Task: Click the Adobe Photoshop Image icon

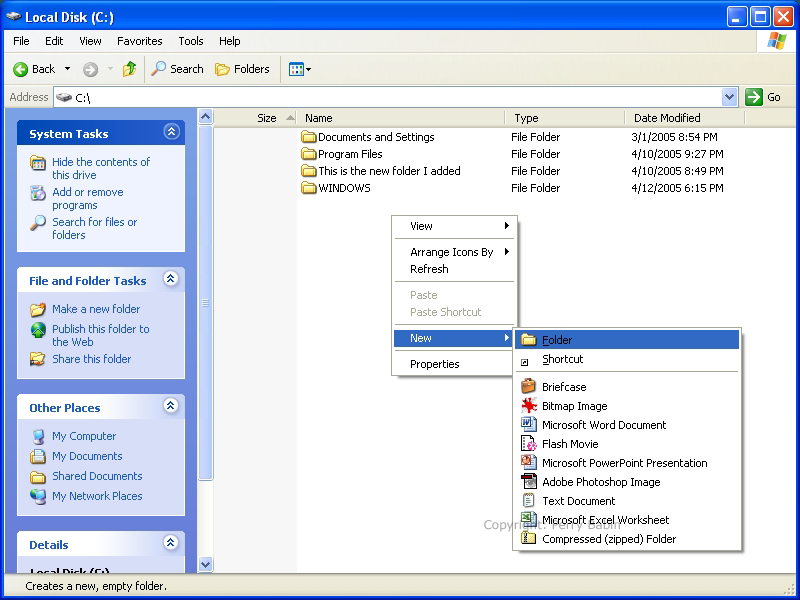Action: coord(529,481)
